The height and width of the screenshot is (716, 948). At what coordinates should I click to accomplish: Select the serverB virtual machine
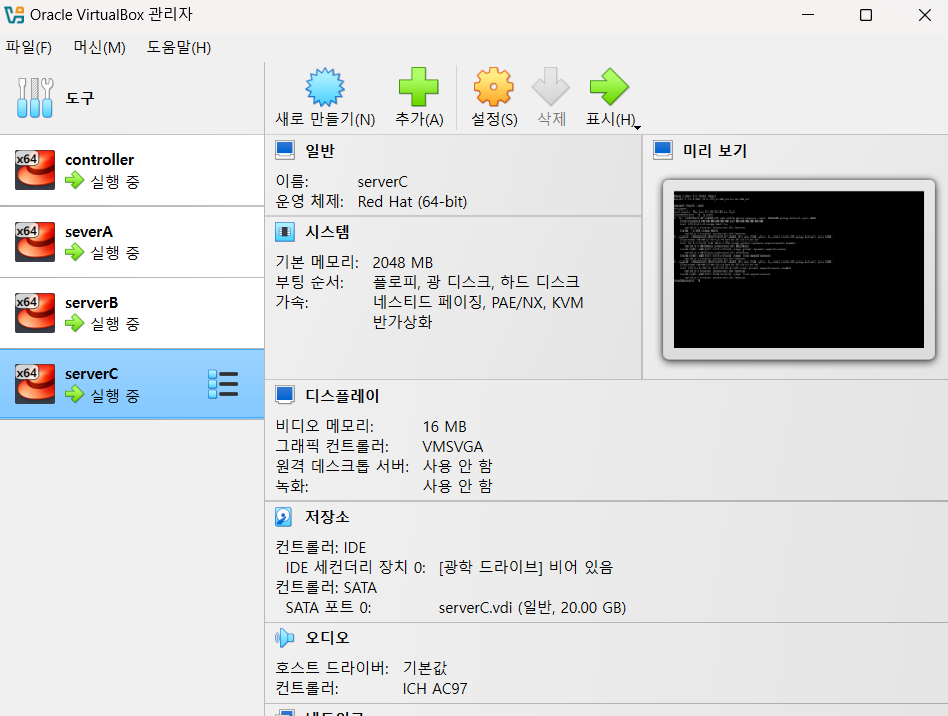(x=132, y=313)
